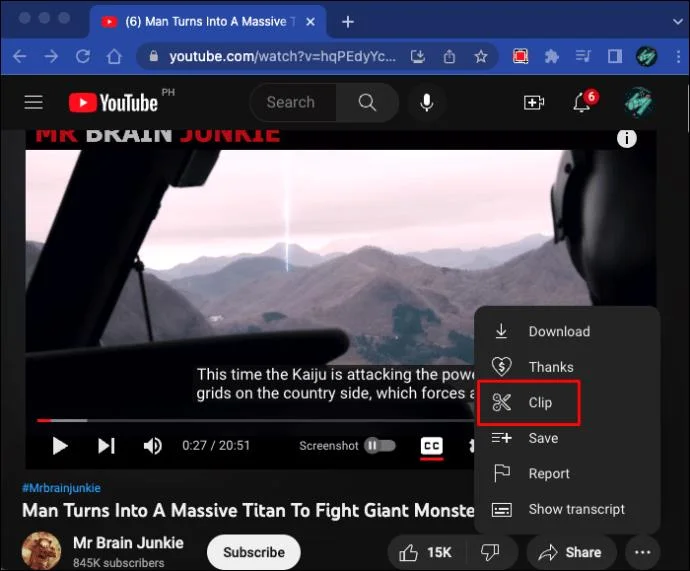Click the video info card icon

pyautogui.click(x=627, y=139)
